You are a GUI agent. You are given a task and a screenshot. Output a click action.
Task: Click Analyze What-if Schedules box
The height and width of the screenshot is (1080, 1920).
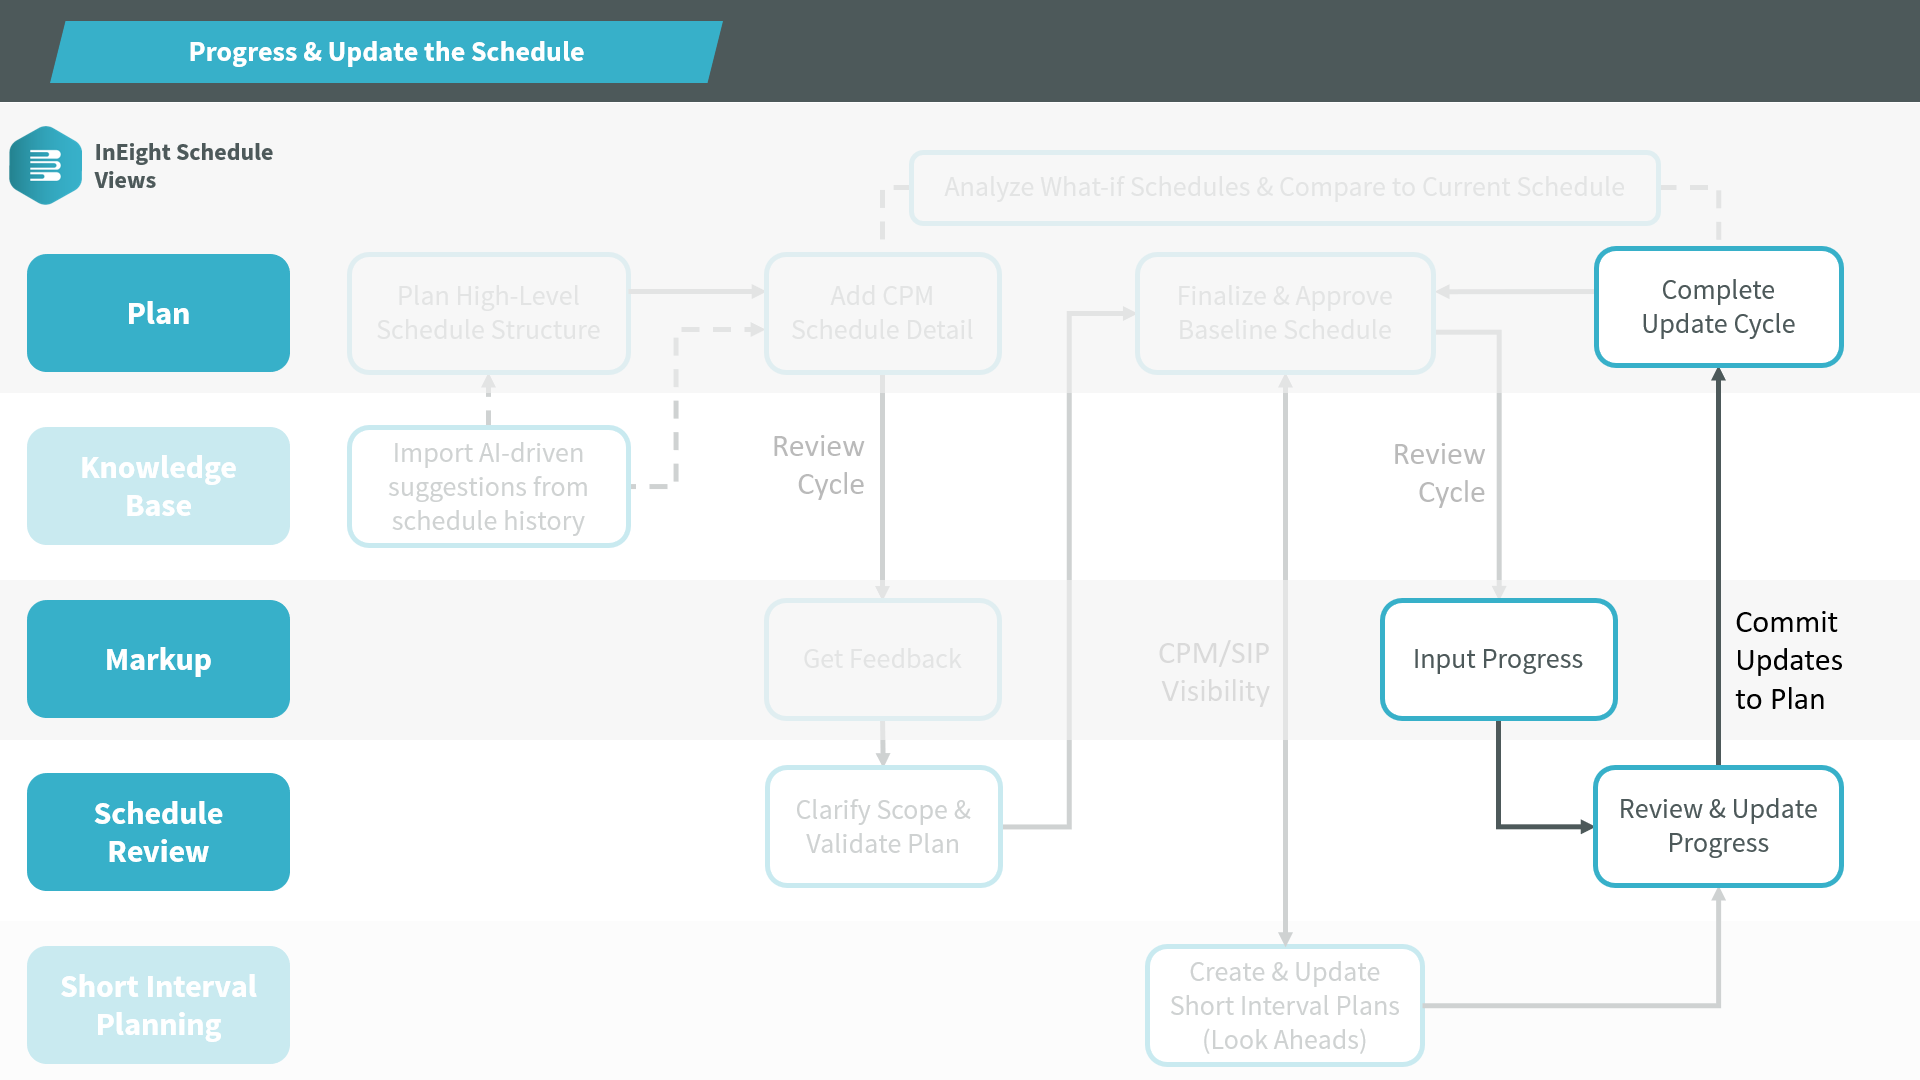(1284, 187)
